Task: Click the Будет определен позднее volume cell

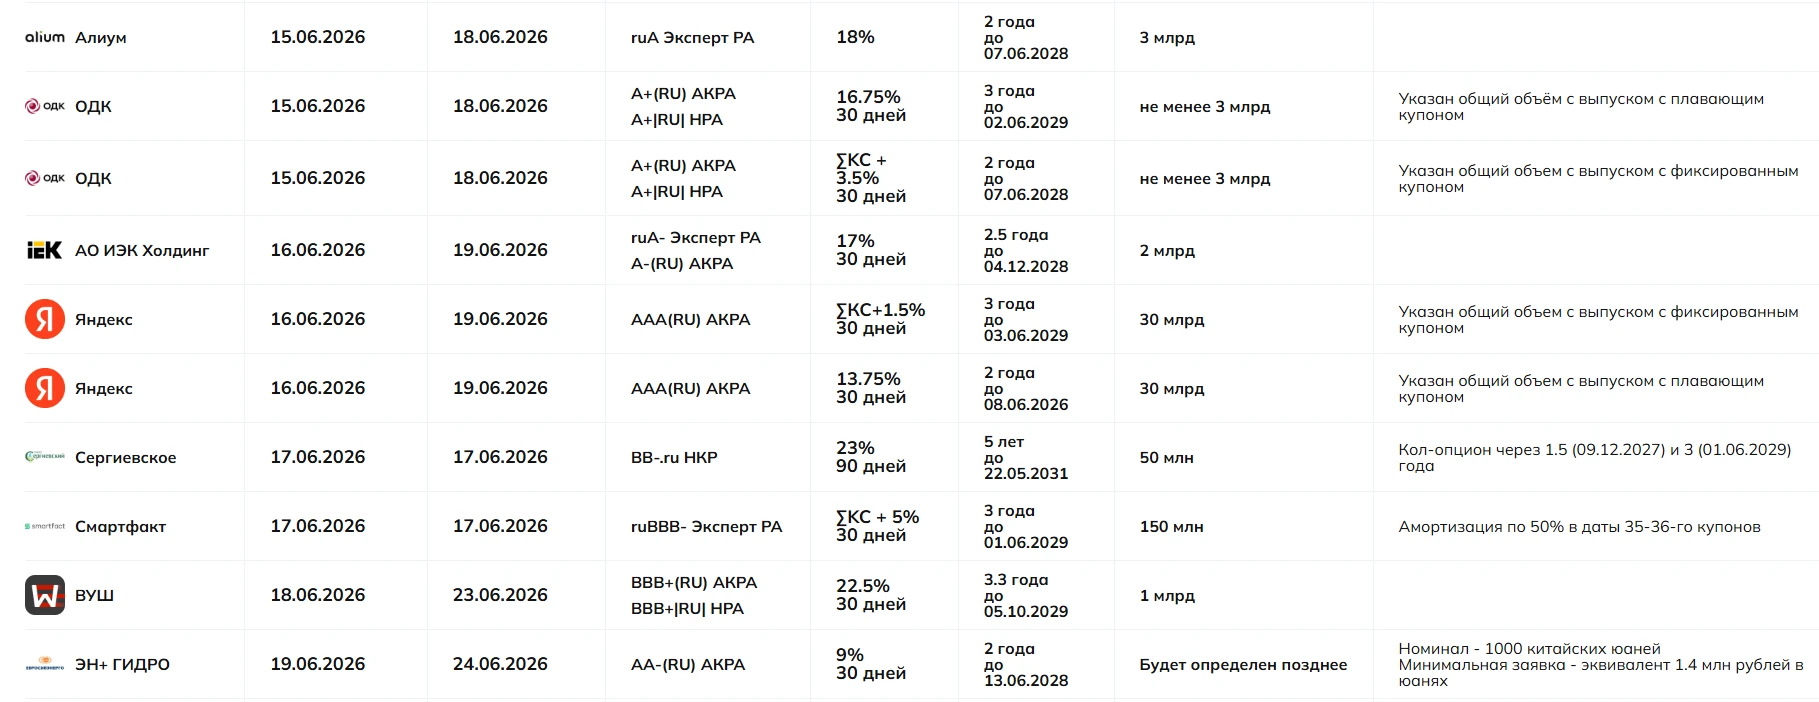Action: click(x=1243, y=665)
